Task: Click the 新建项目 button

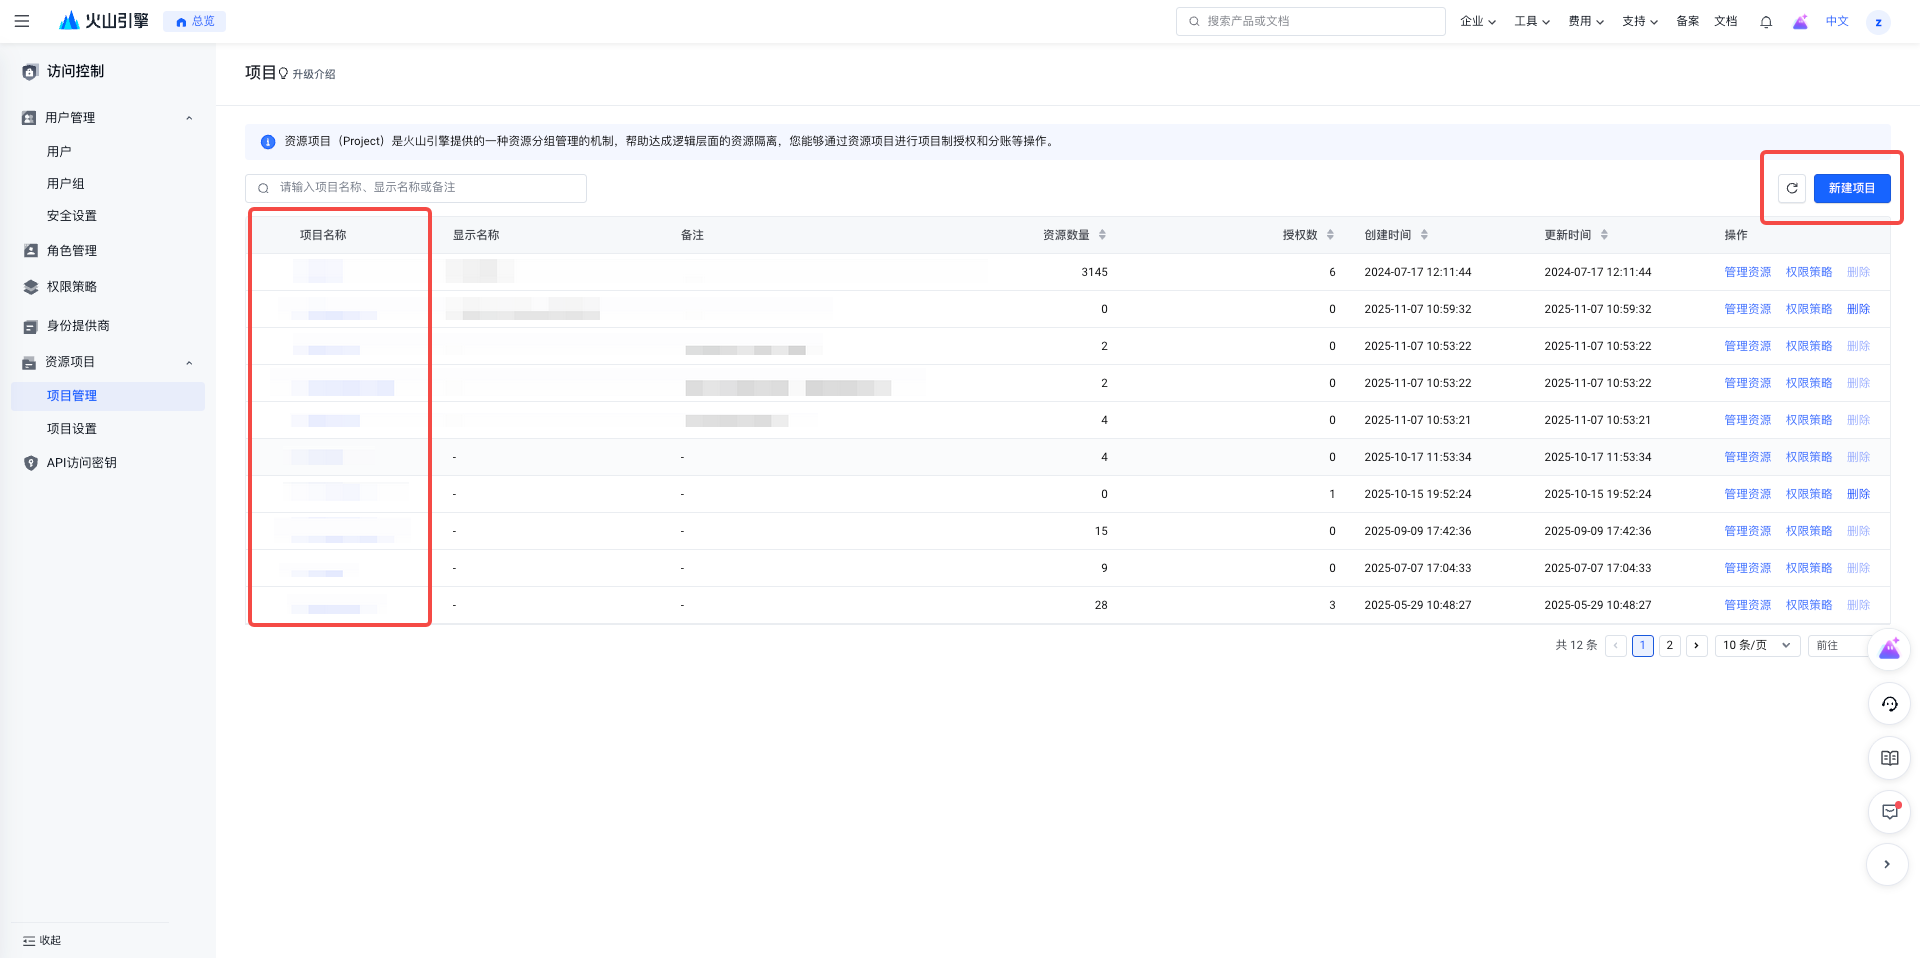Action: (1851, 188)
